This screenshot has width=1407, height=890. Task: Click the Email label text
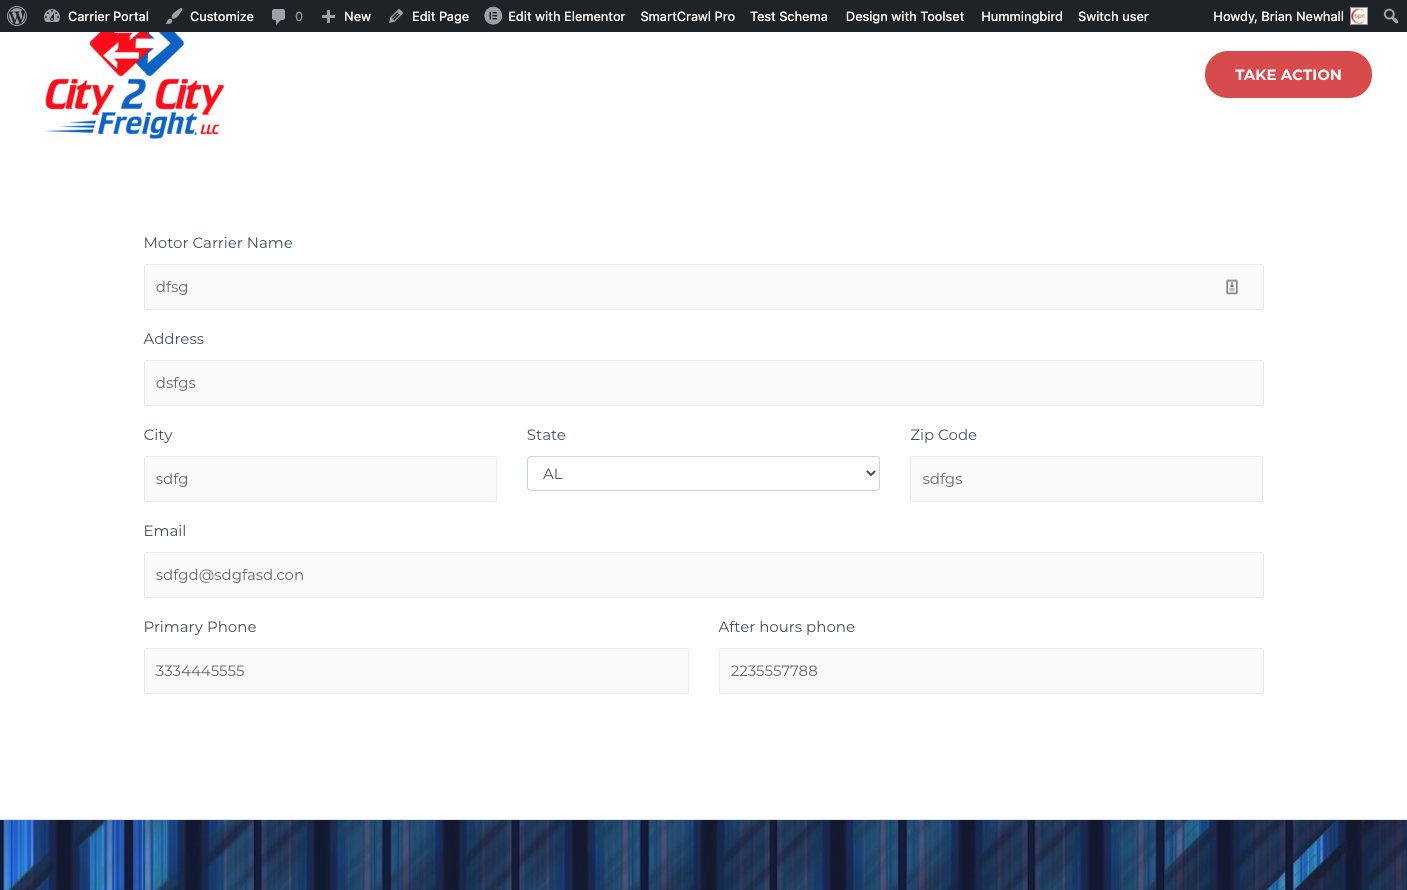(165, 531)
